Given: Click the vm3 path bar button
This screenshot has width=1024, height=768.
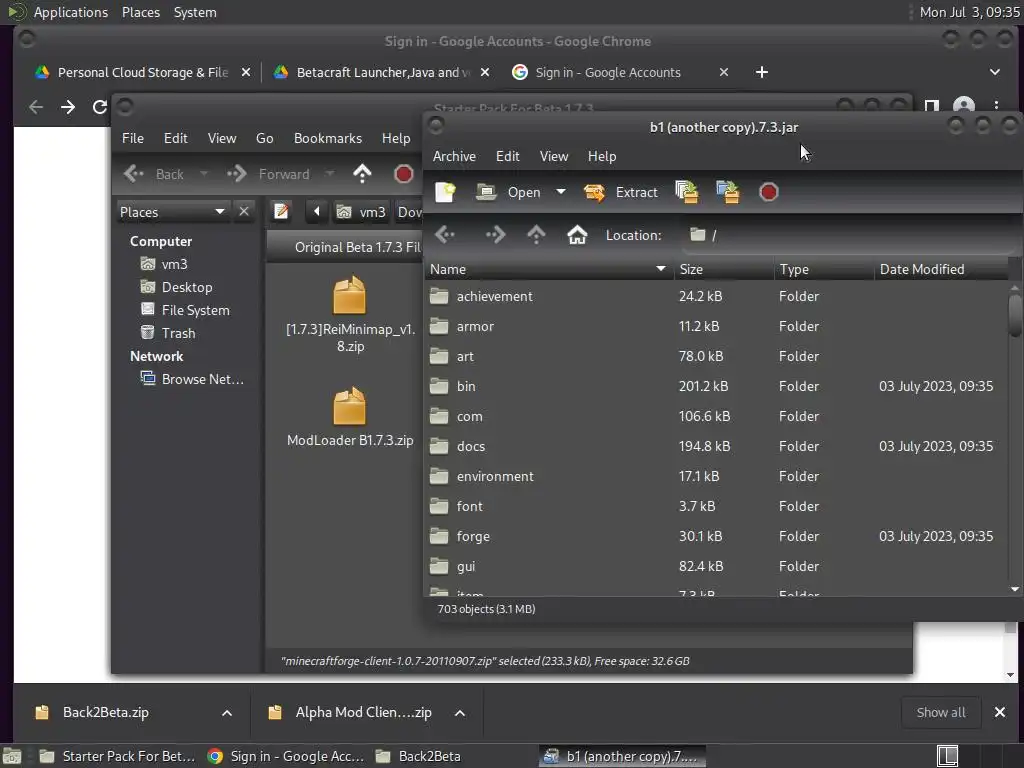Looking at the screenshot, I should pyautogui.click(x=362, y=212).
